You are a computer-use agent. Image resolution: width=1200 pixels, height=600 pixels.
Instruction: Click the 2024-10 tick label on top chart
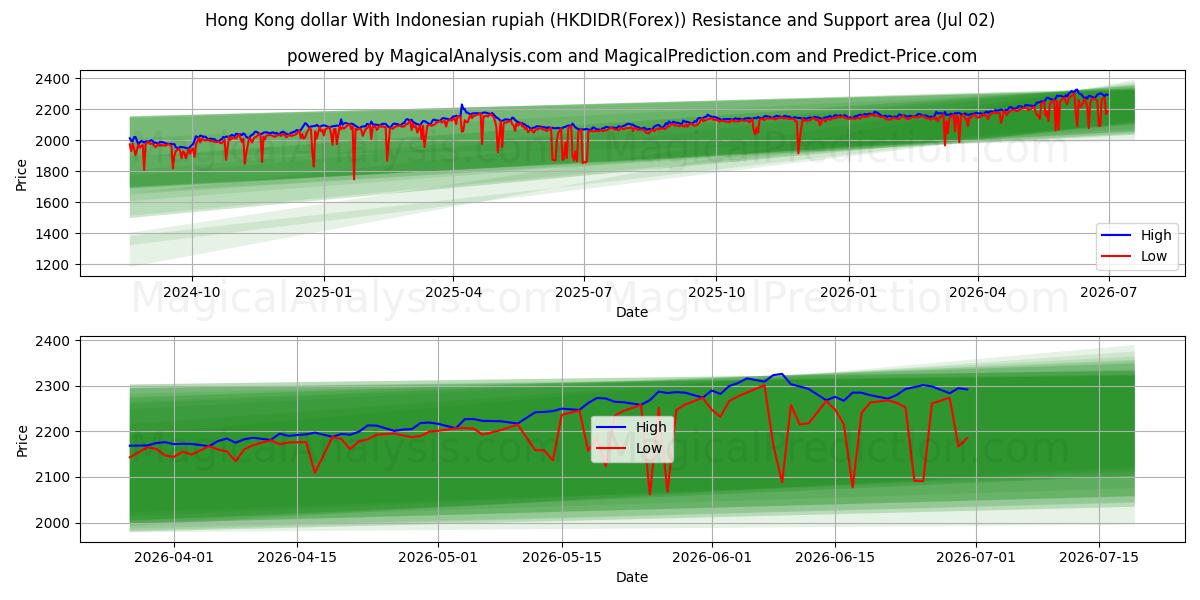192,293
